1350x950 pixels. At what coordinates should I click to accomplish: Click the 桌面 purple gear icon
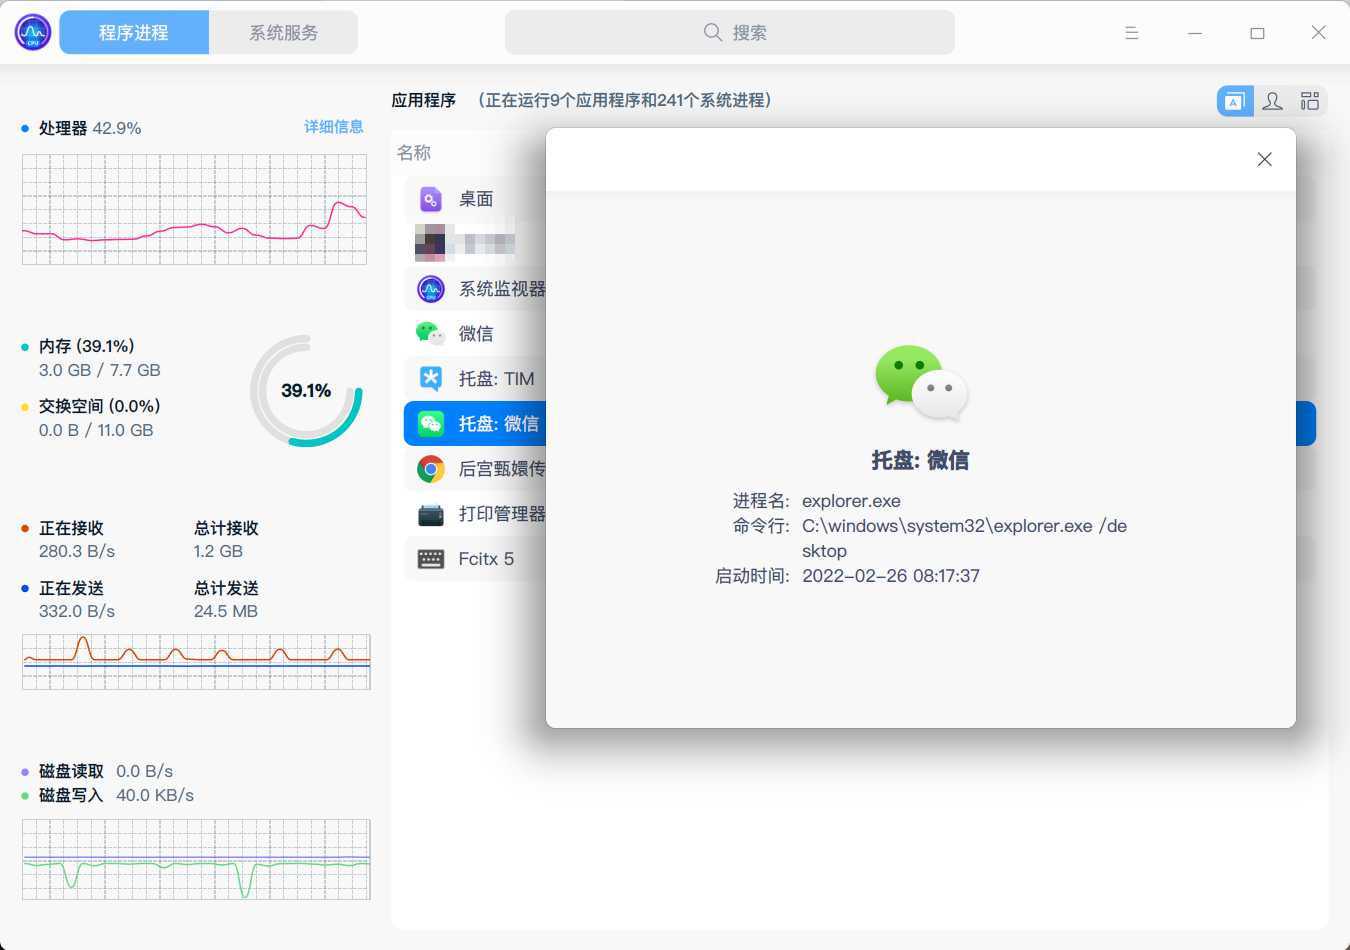(430, 198)
